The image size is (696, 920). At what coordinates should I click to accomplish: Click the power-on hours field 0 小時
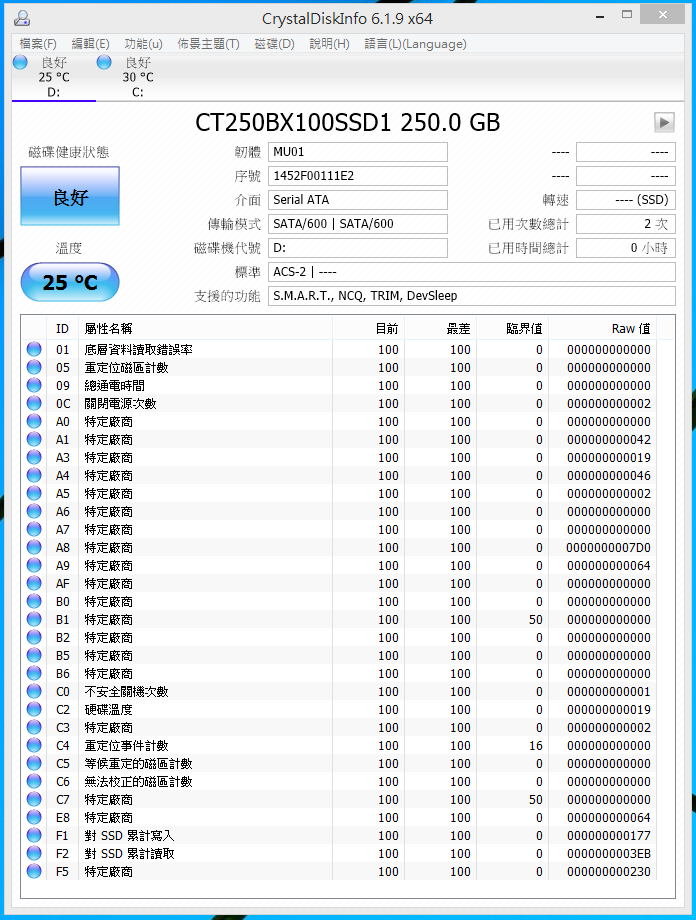[626, 248]
